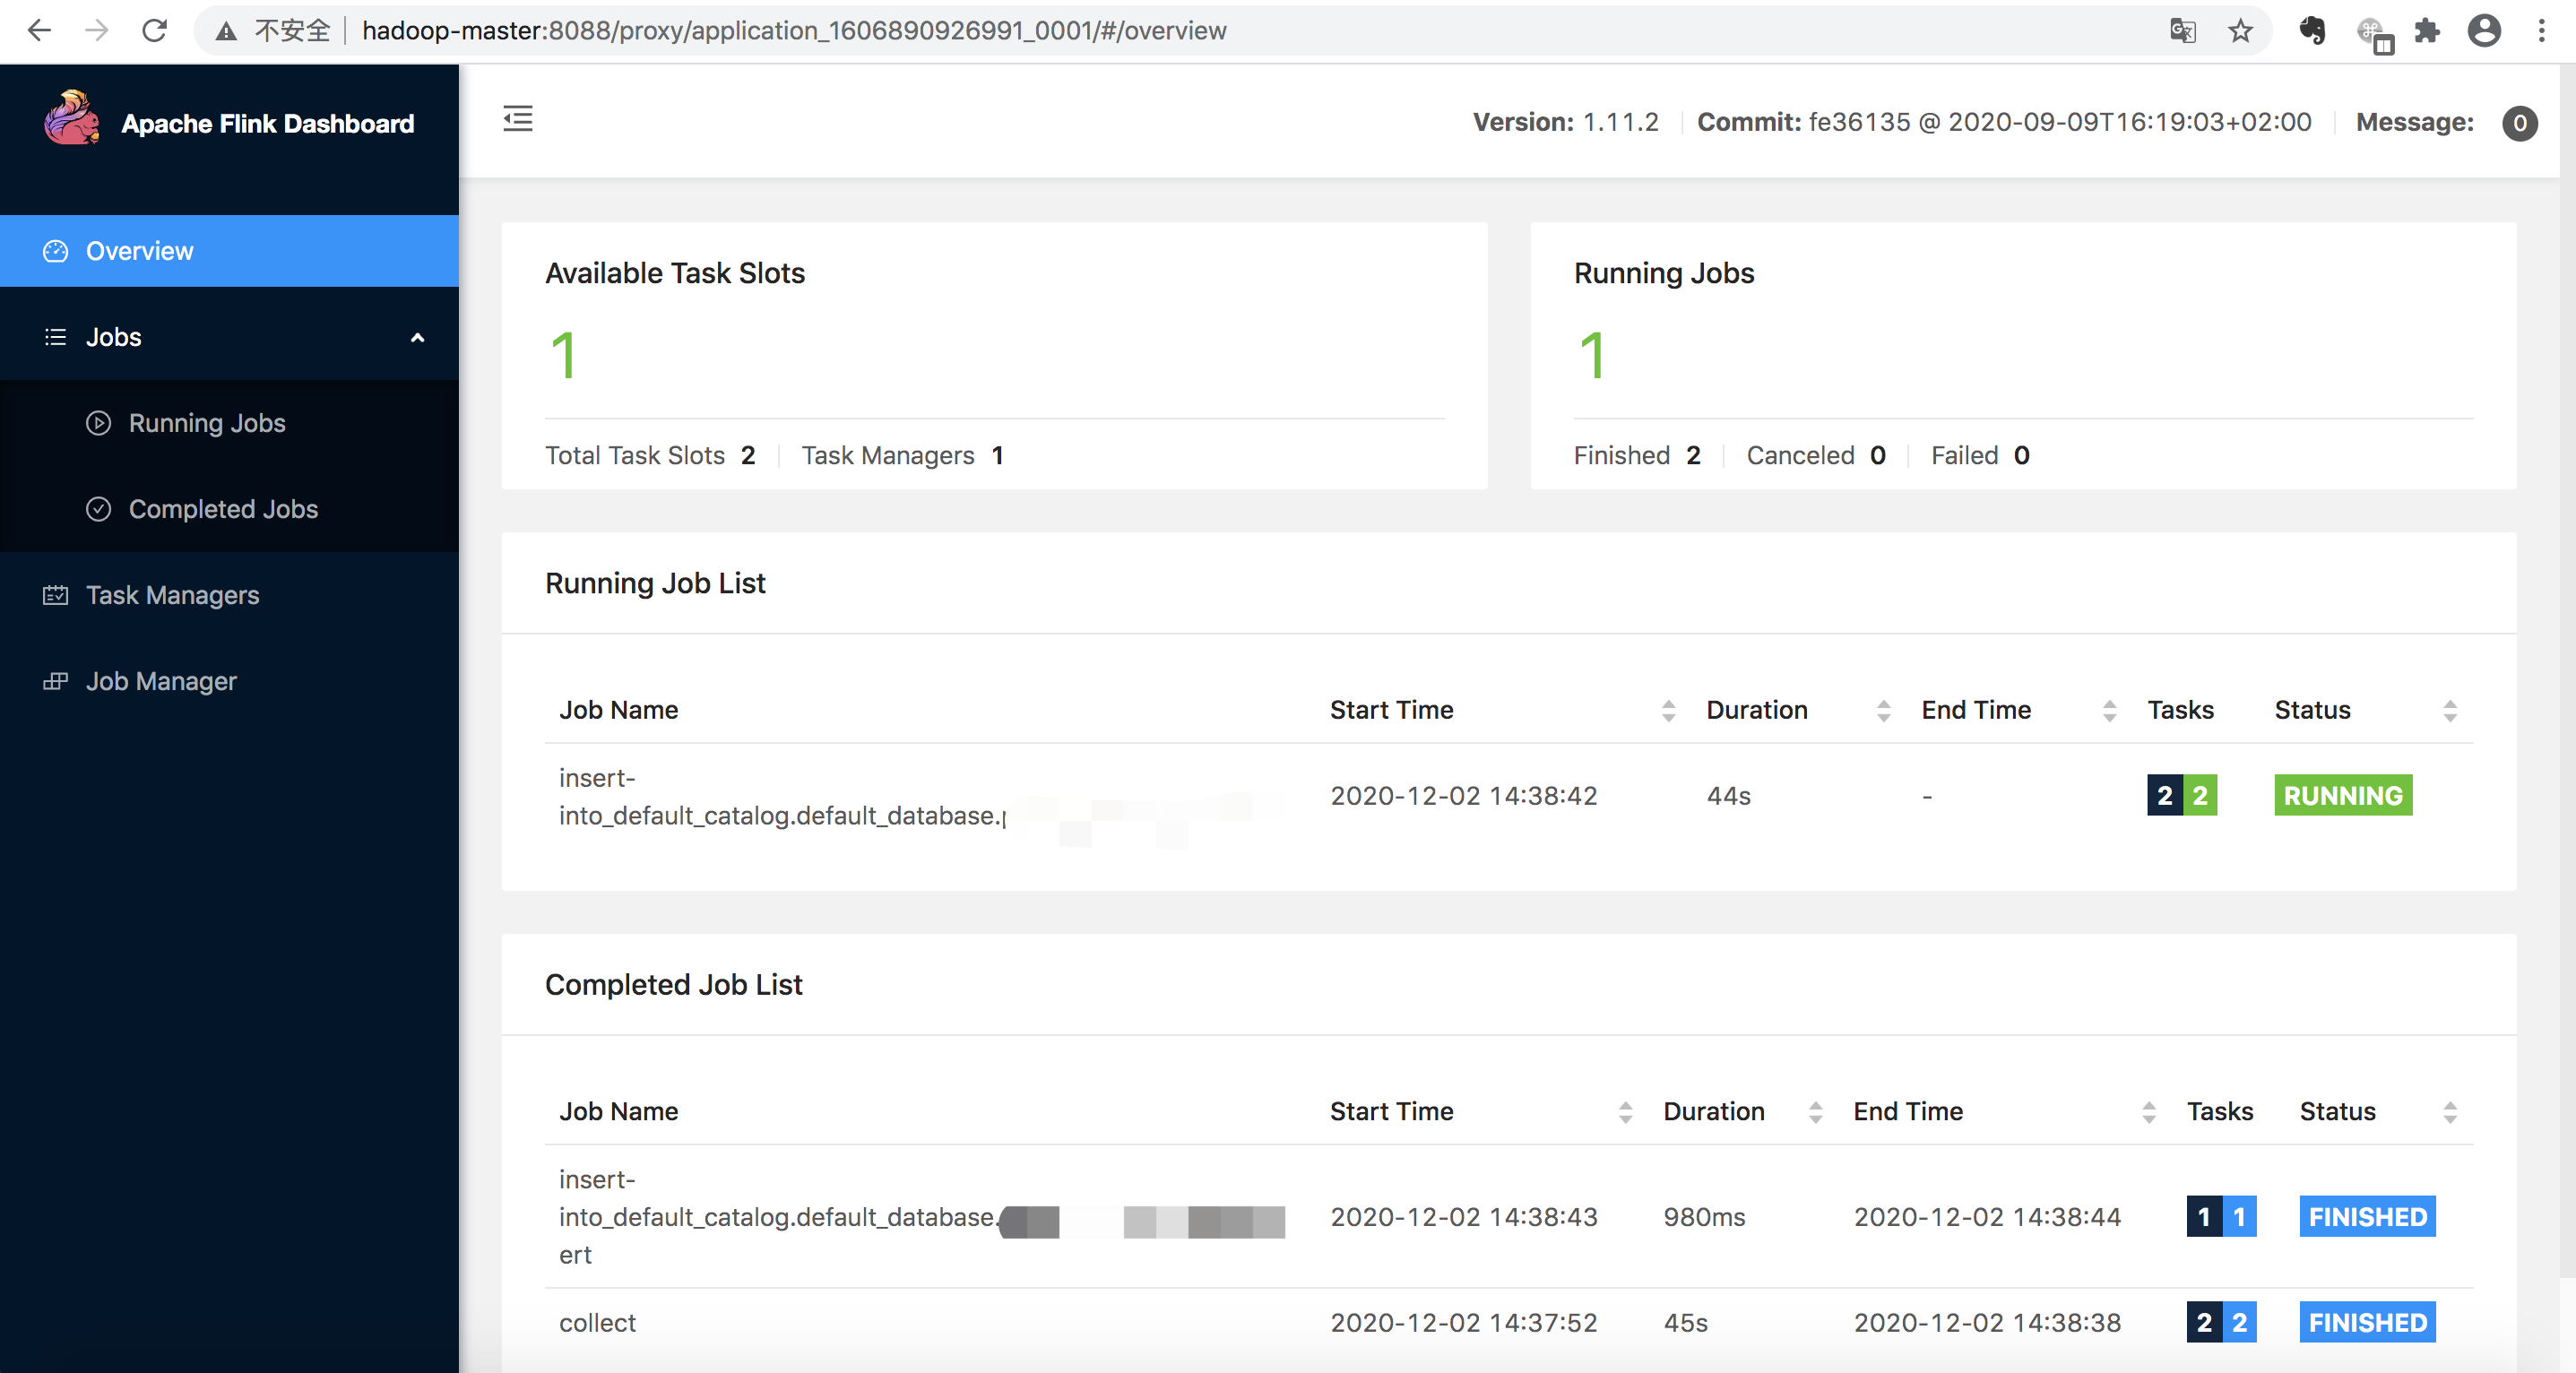2576x1373 pixels.
Task: Click the Running Jobs sidebar icon
Action: click(99, 422)
